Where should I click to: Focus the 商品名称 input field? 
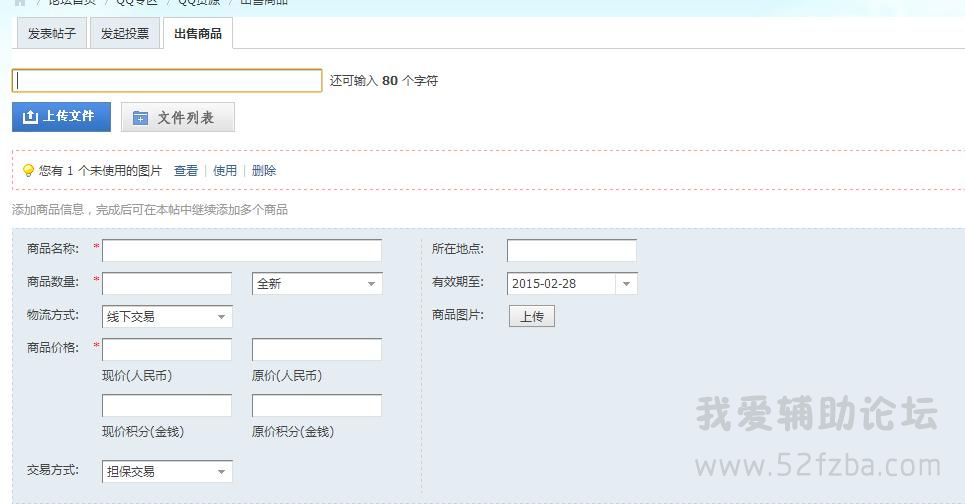click(242, 250)
